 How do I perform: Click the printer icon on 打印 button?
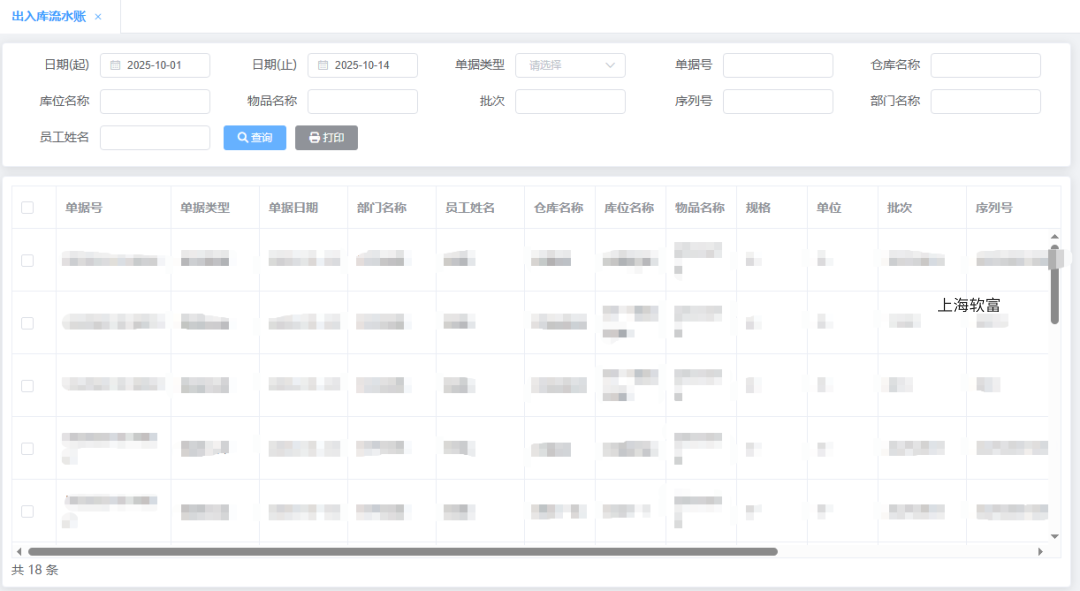314,138
